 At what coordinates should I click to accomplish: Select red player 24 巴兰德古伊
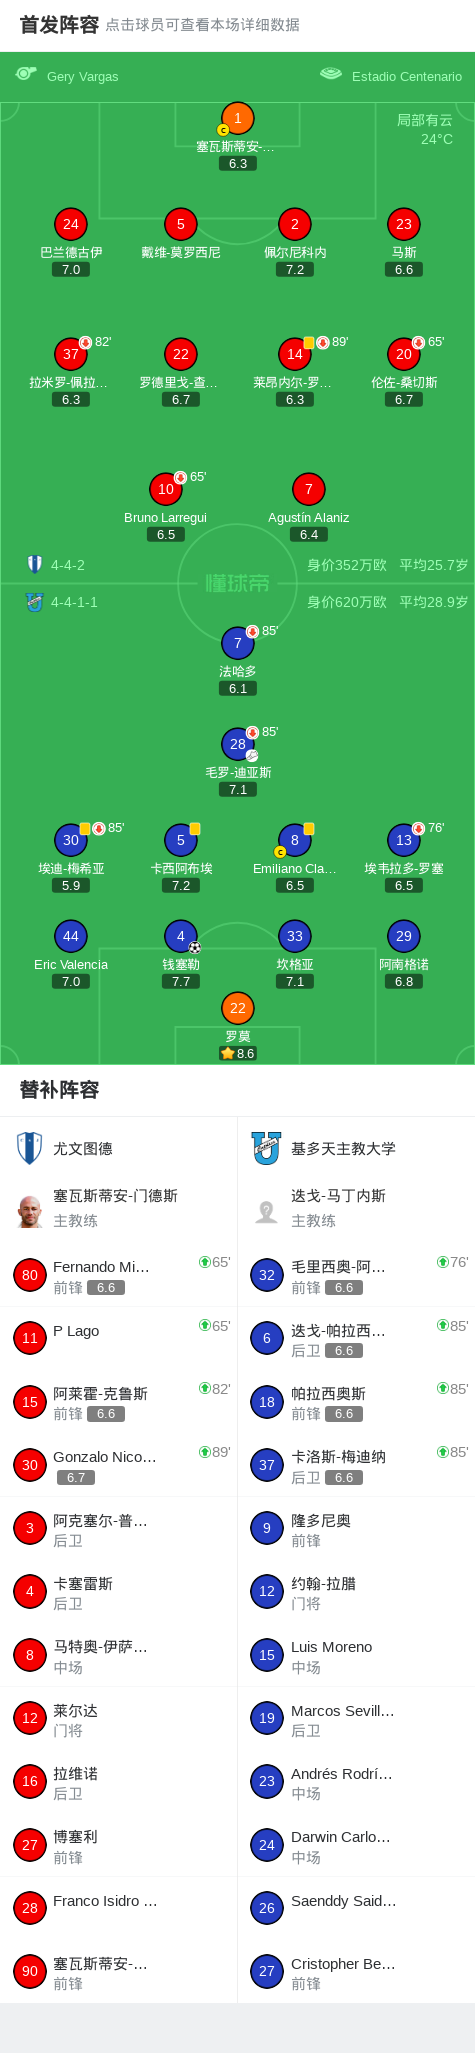[71, 224]
